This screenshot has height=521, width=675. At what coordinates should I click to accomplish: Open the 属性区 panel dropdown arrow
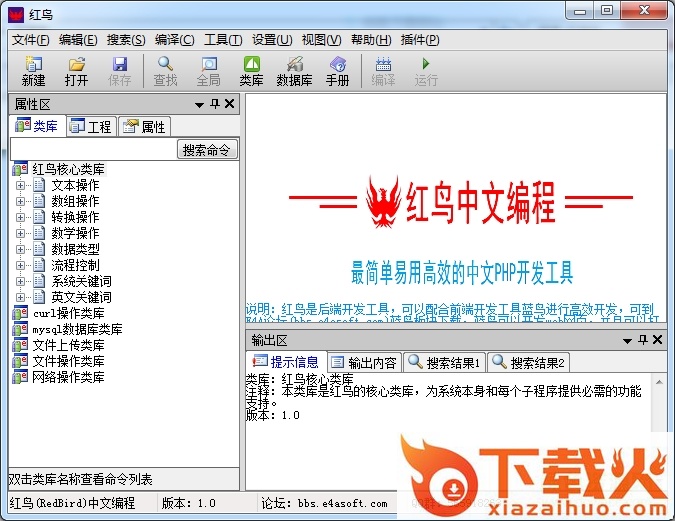tap(199, 105)
